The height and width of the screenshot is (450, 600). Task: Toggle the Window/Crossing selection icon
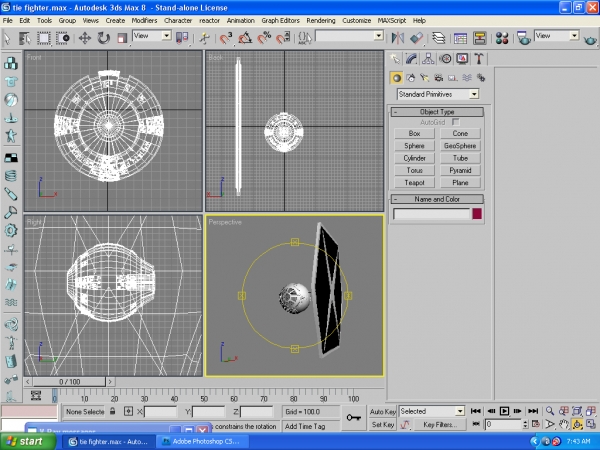(63, 38)
